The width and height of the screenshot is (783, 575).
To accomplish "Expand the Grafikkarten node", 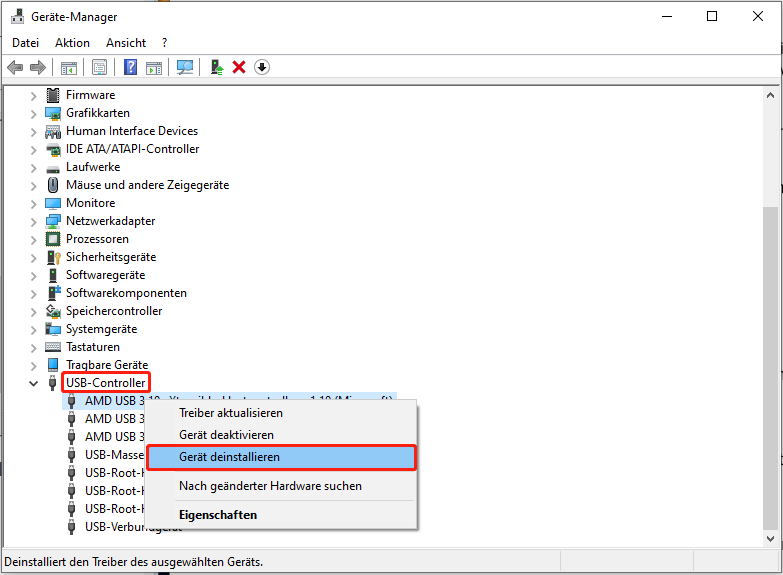I will (33, 113).
